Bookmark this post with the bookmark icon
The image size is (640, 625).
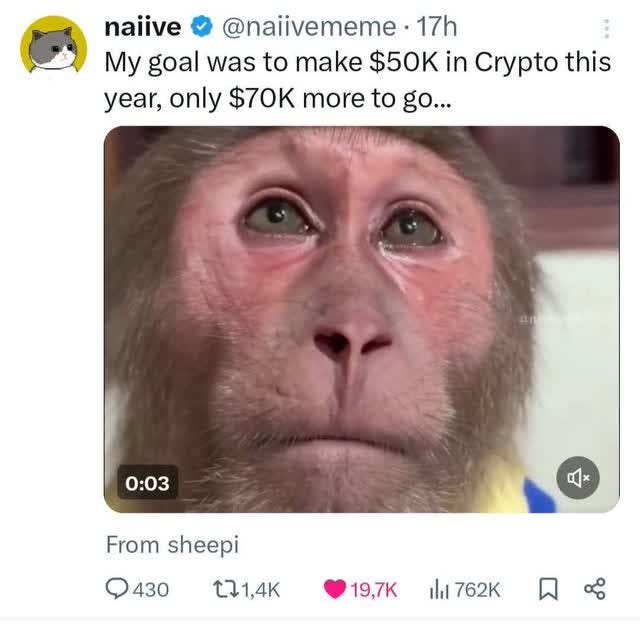tap(548, 589)
